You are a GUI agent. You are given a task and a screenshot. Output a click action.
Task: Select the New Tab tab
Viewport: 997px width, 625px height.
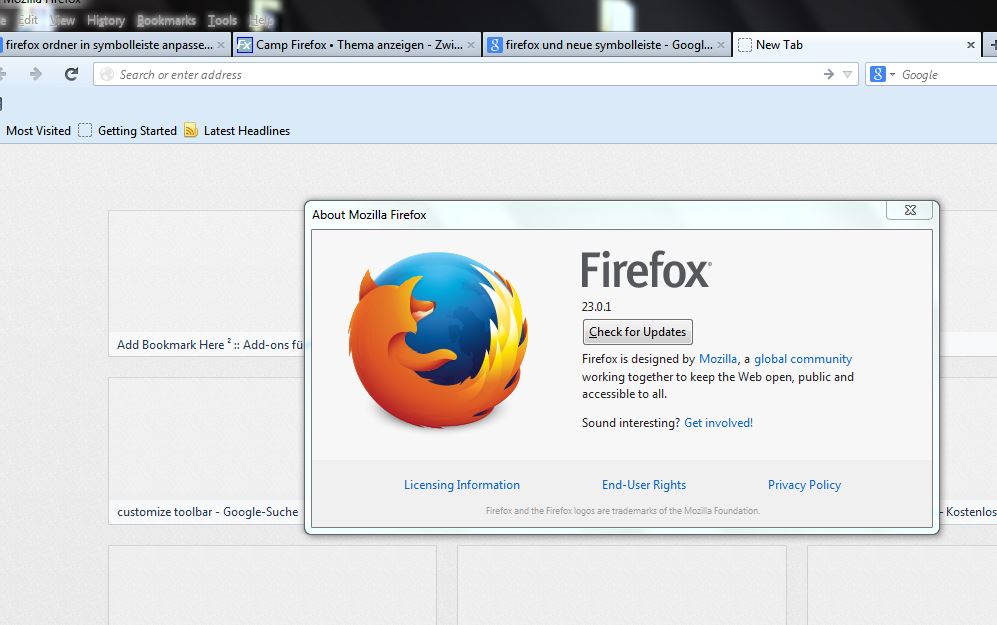click(856, 45)
